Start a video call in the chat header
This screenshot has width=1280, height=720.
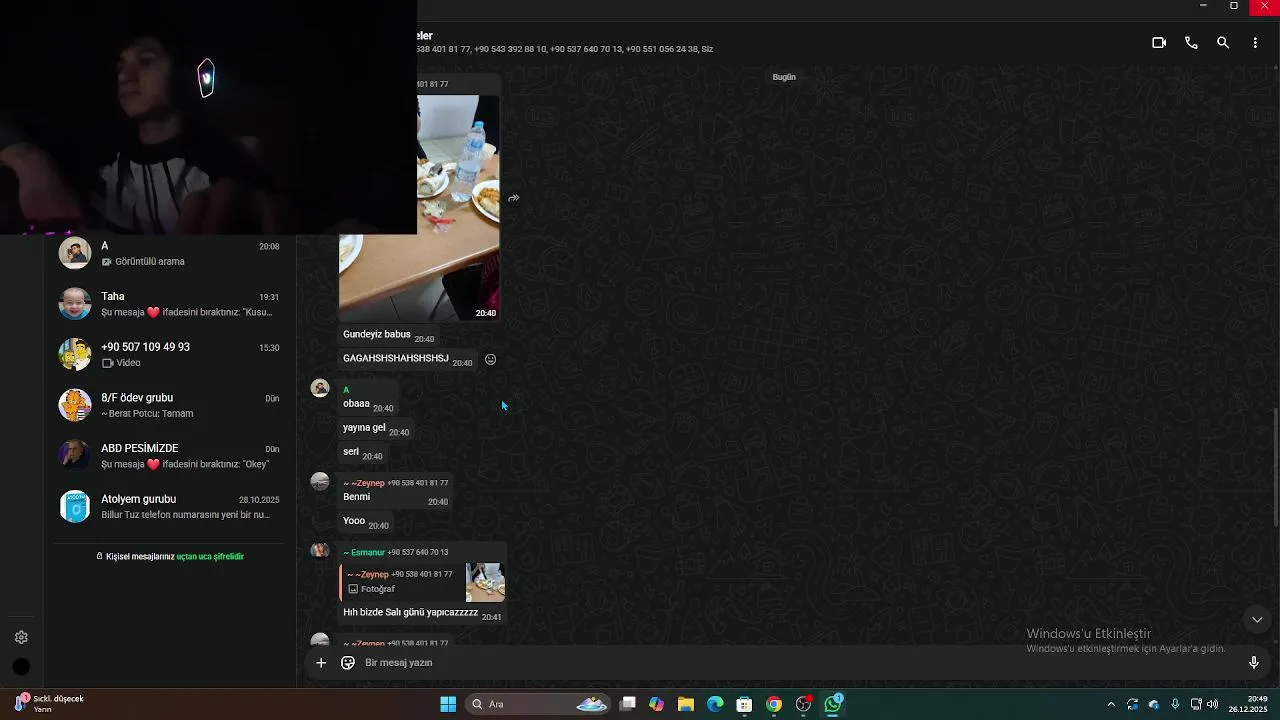pyautogui.click(x=1159, y=43)
